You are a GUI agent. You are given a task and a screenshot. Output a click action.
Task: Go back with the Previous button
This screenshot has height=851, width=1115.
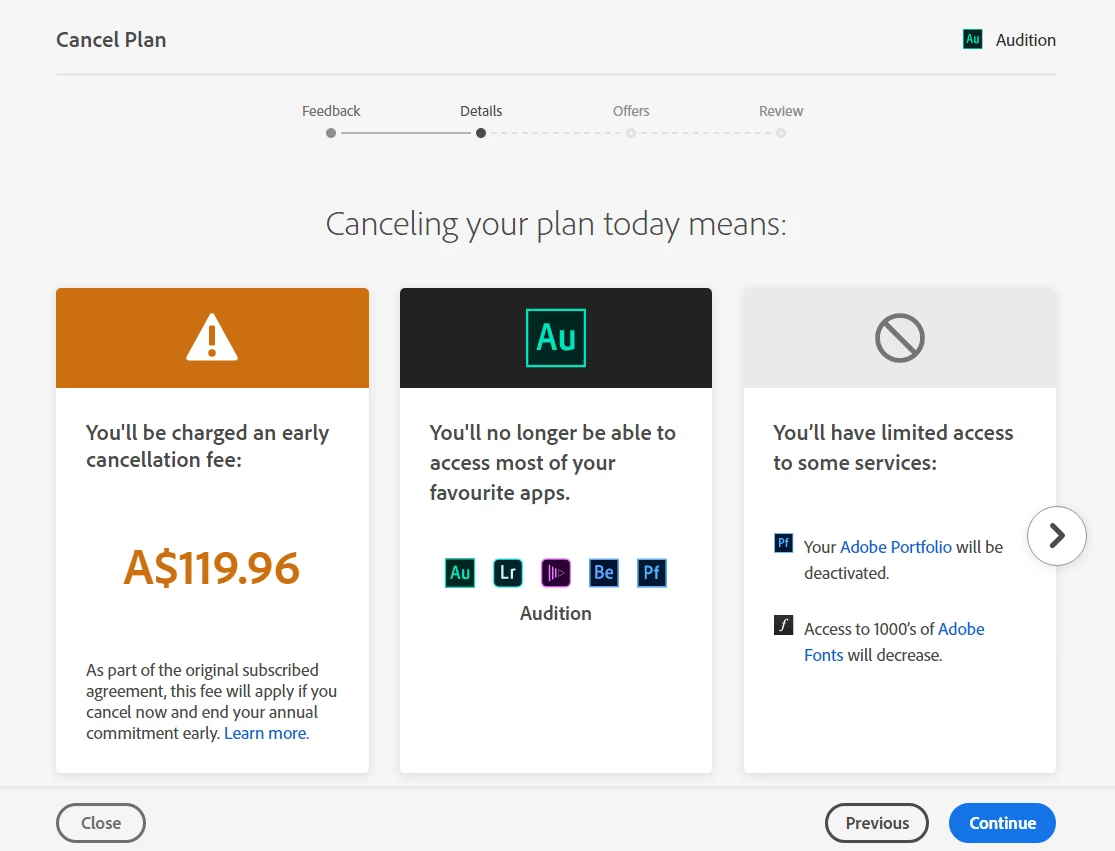pos(877,823)
